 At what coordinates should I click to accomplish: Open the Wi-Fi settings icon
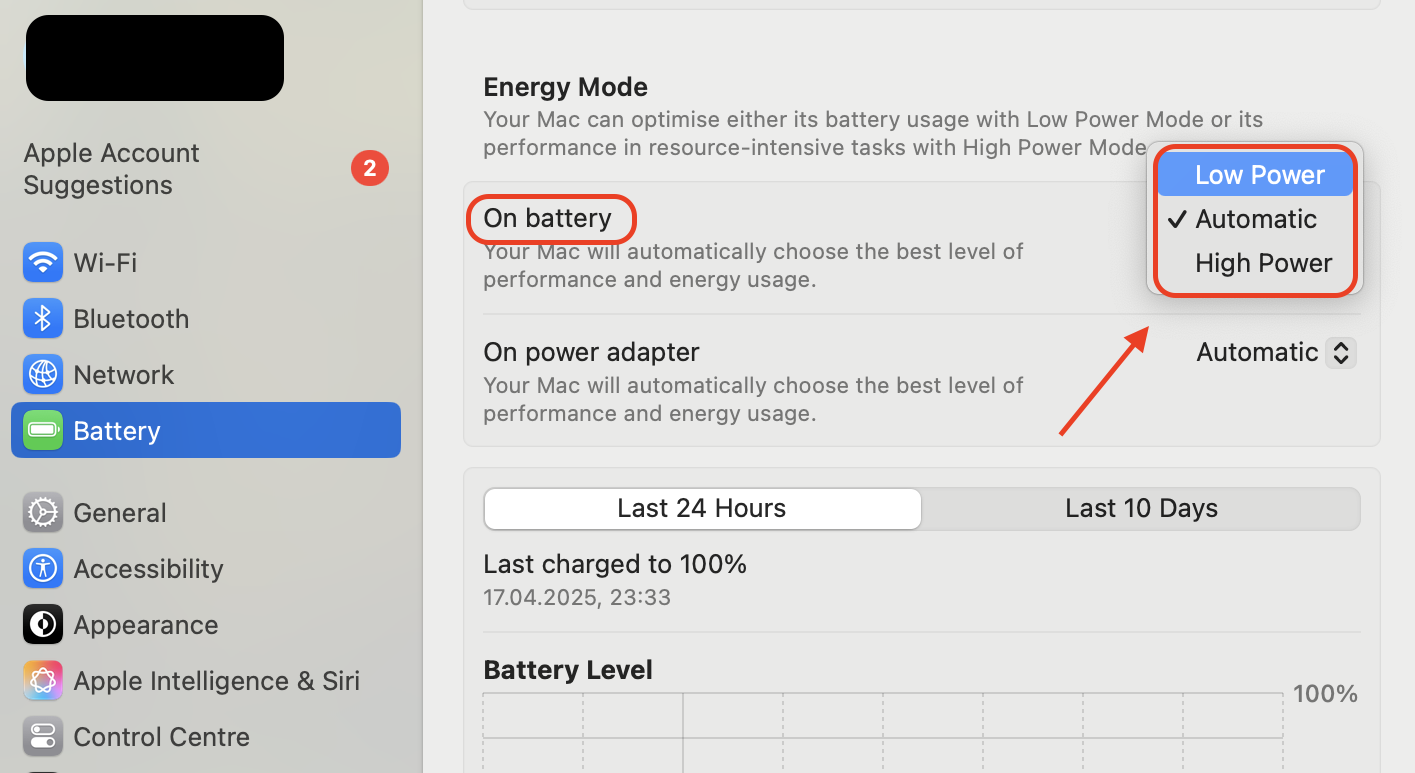42,262
